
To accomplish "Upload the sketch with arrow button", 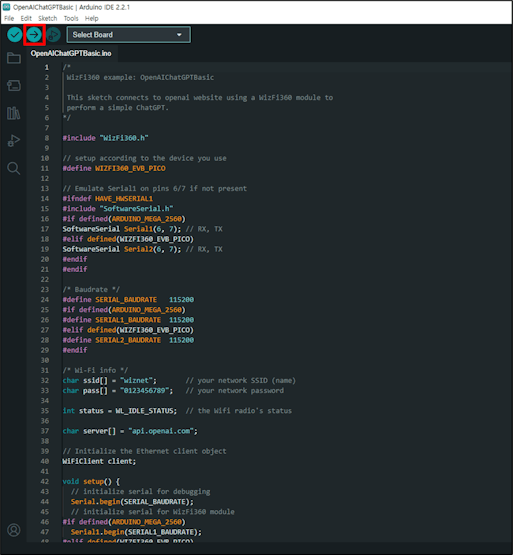I will (x=34, y=35).
